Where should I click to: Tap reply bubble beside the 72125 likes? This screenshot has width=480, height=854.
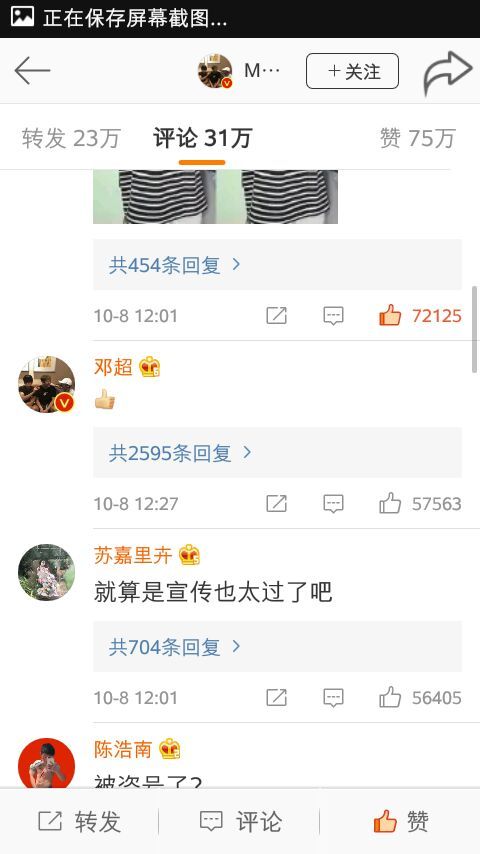(x=333, y=316)
